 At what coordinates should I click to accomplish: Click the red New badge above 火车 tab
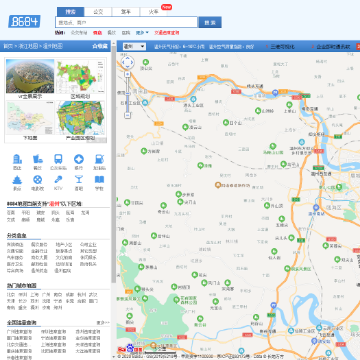click(x=166, y=7)
